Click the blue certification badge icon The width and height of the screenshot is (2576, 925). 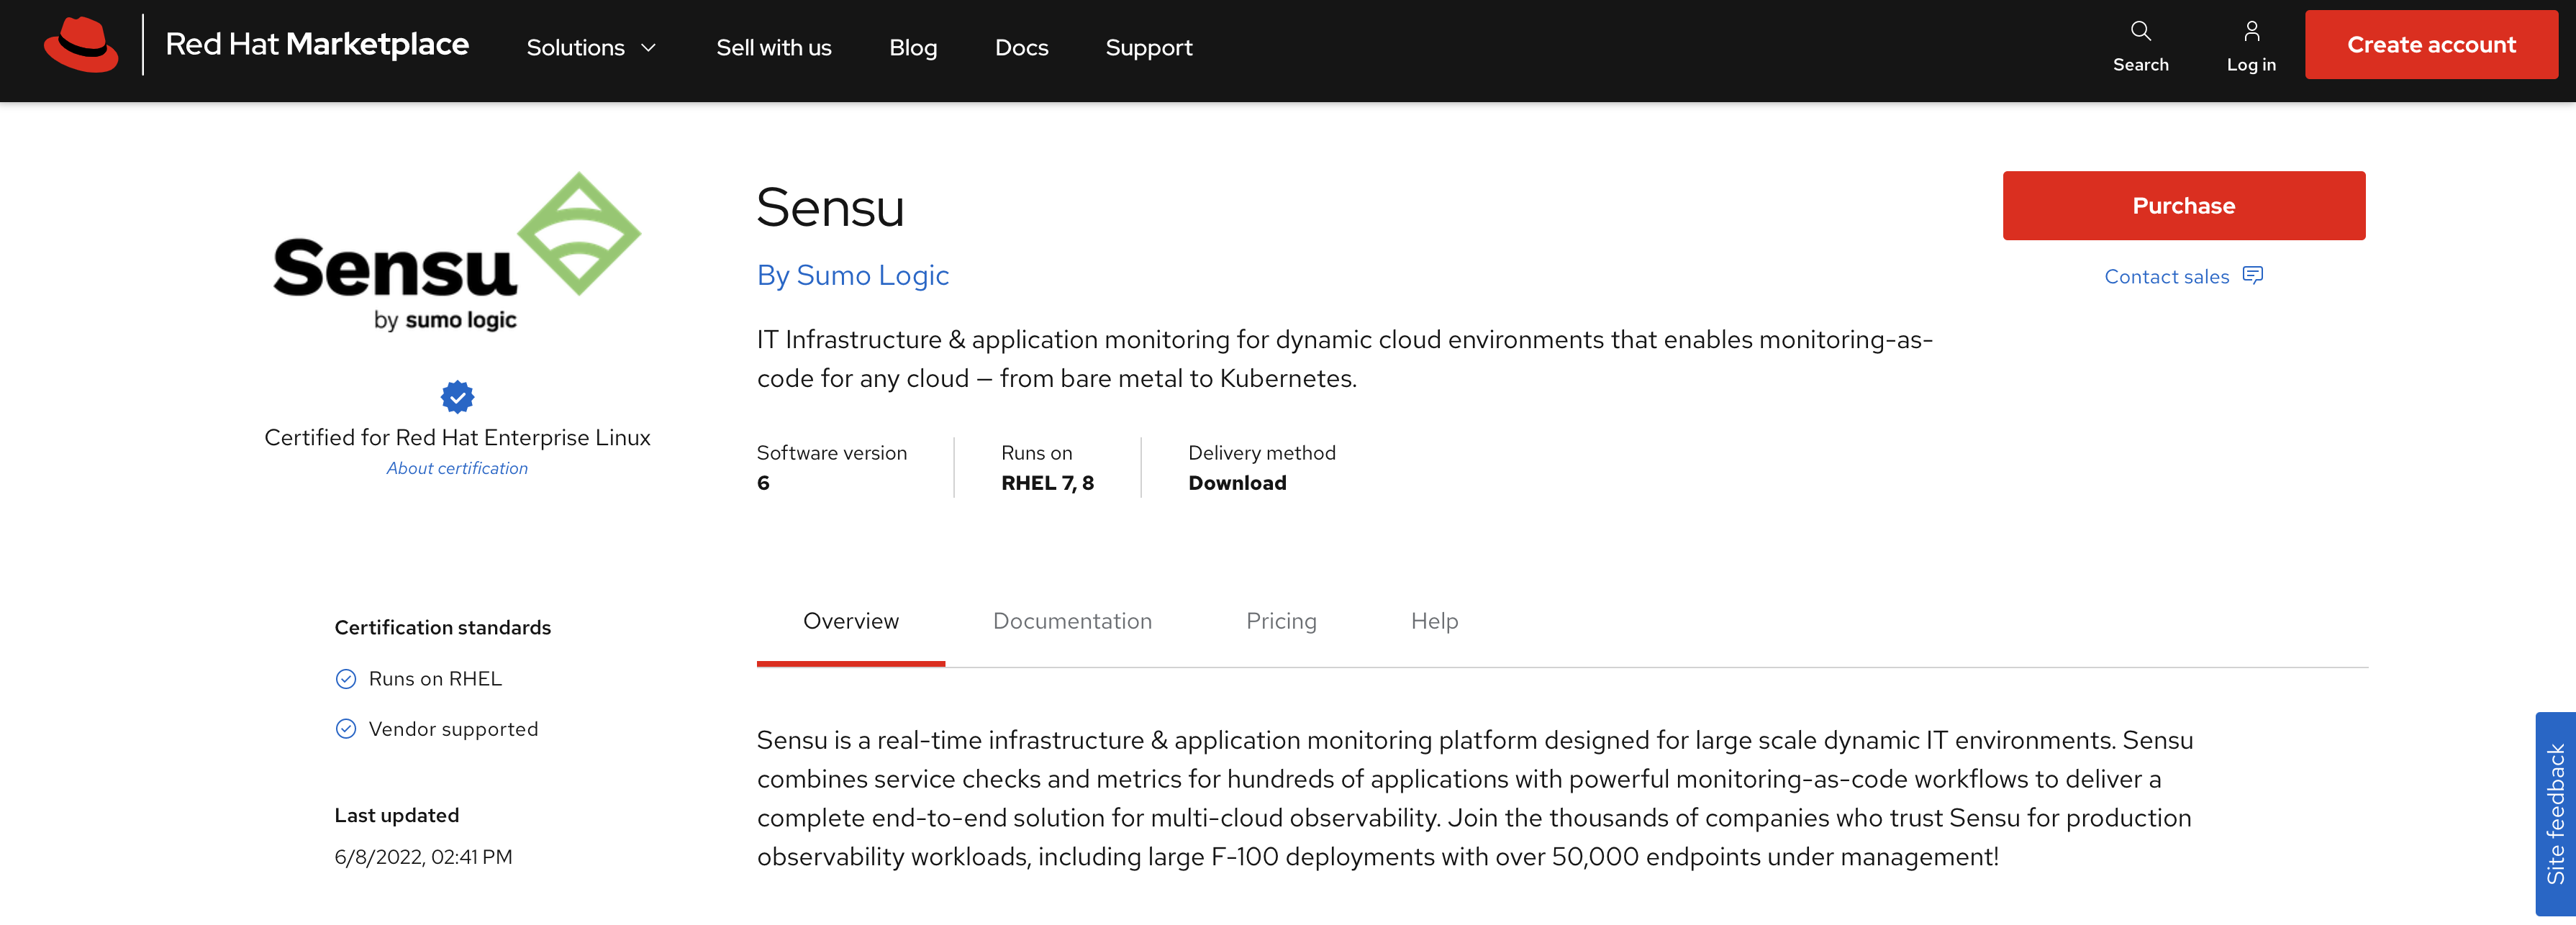(457, 397)
